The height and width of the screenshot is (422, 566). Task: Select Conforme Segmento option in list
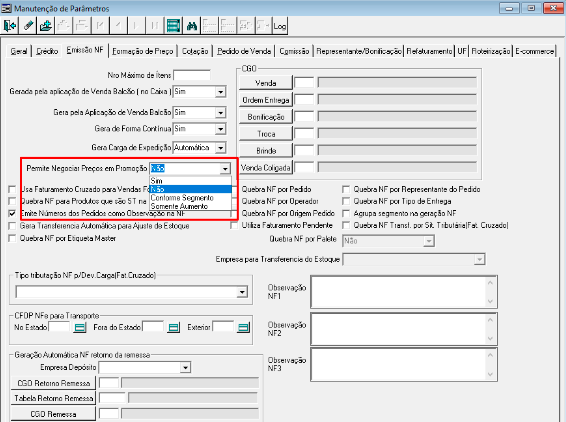(190, 198)
